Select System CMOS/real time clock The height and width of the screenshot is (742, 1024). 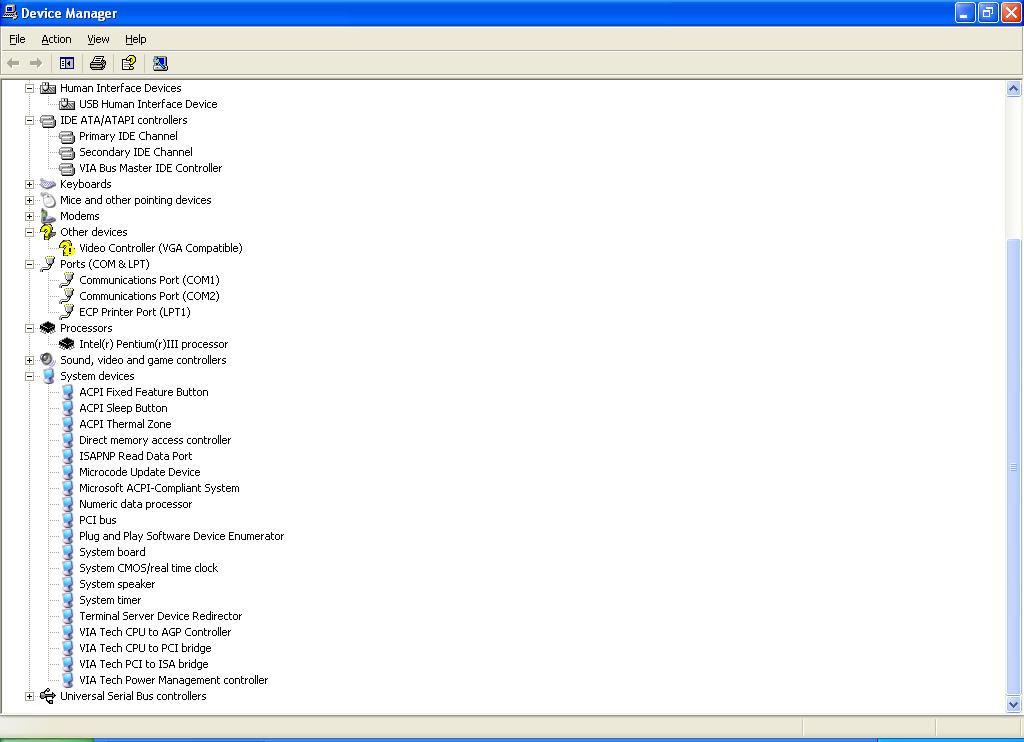click(x=148, y=568)
